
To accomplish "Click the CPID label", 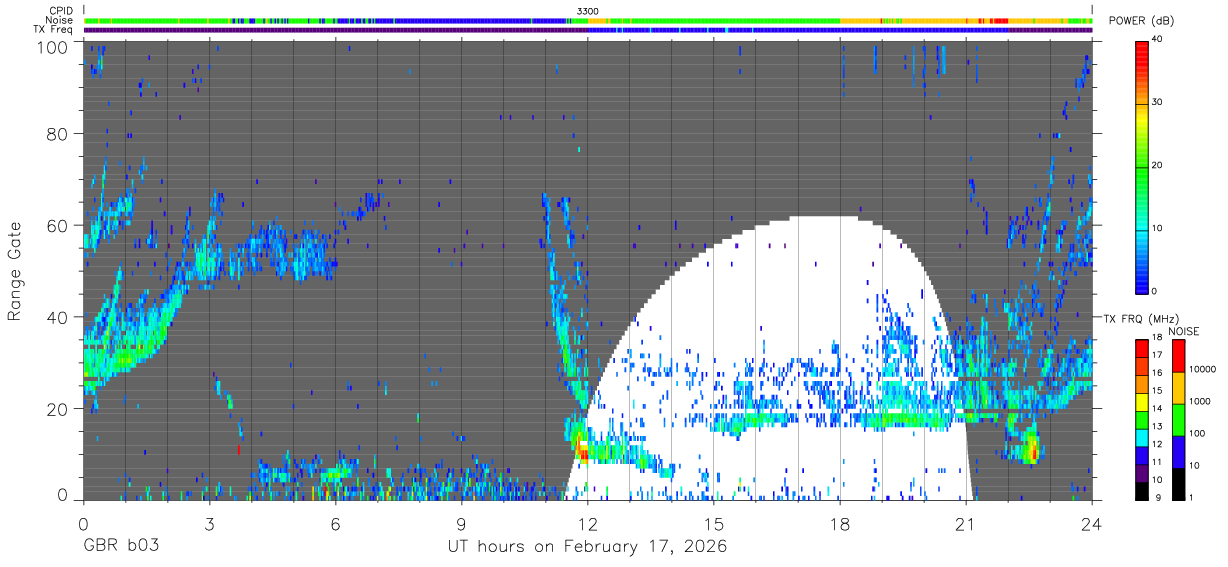I will click(61, 10).
